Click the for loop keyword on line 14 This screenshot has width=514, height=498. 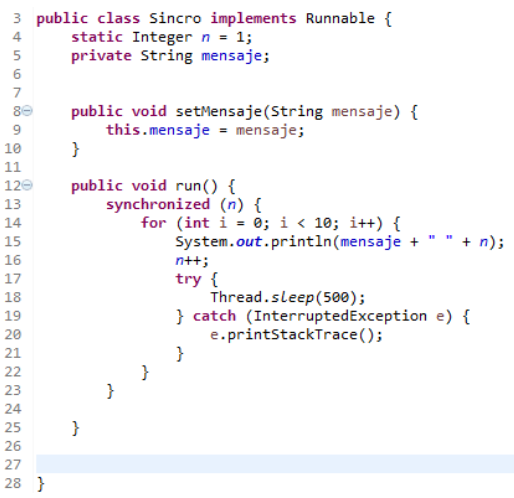[153, 223]
